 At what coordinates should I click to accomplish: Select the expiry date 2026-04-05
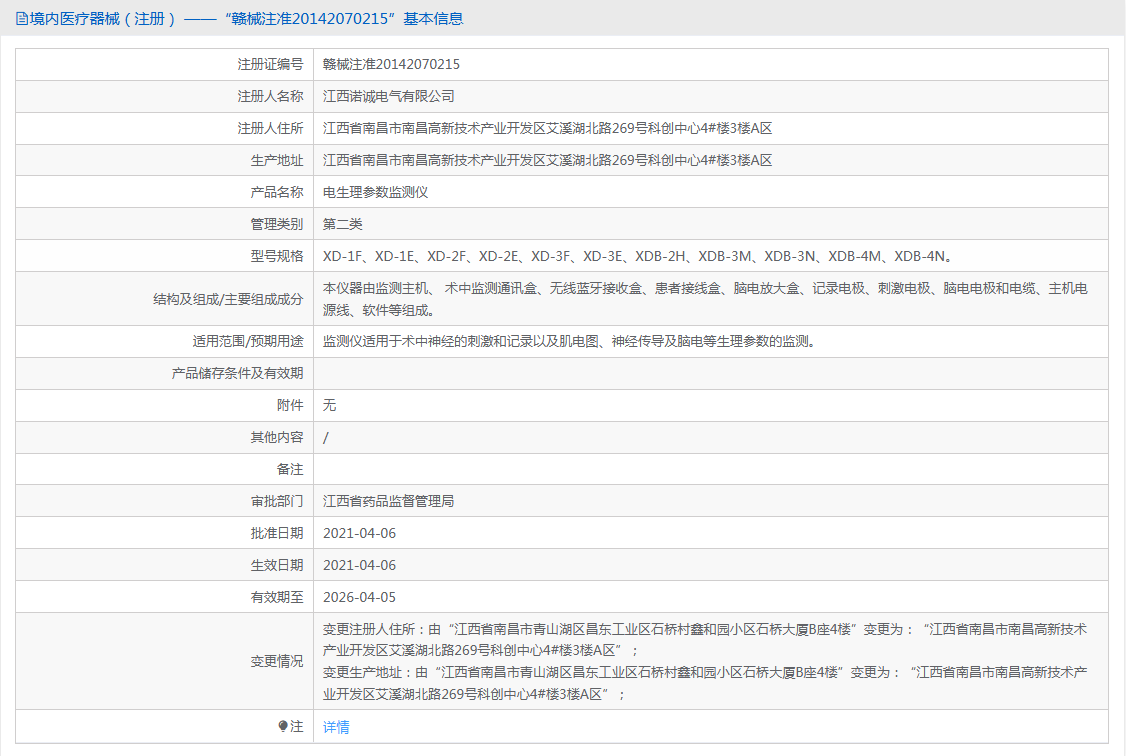[360, 597]
